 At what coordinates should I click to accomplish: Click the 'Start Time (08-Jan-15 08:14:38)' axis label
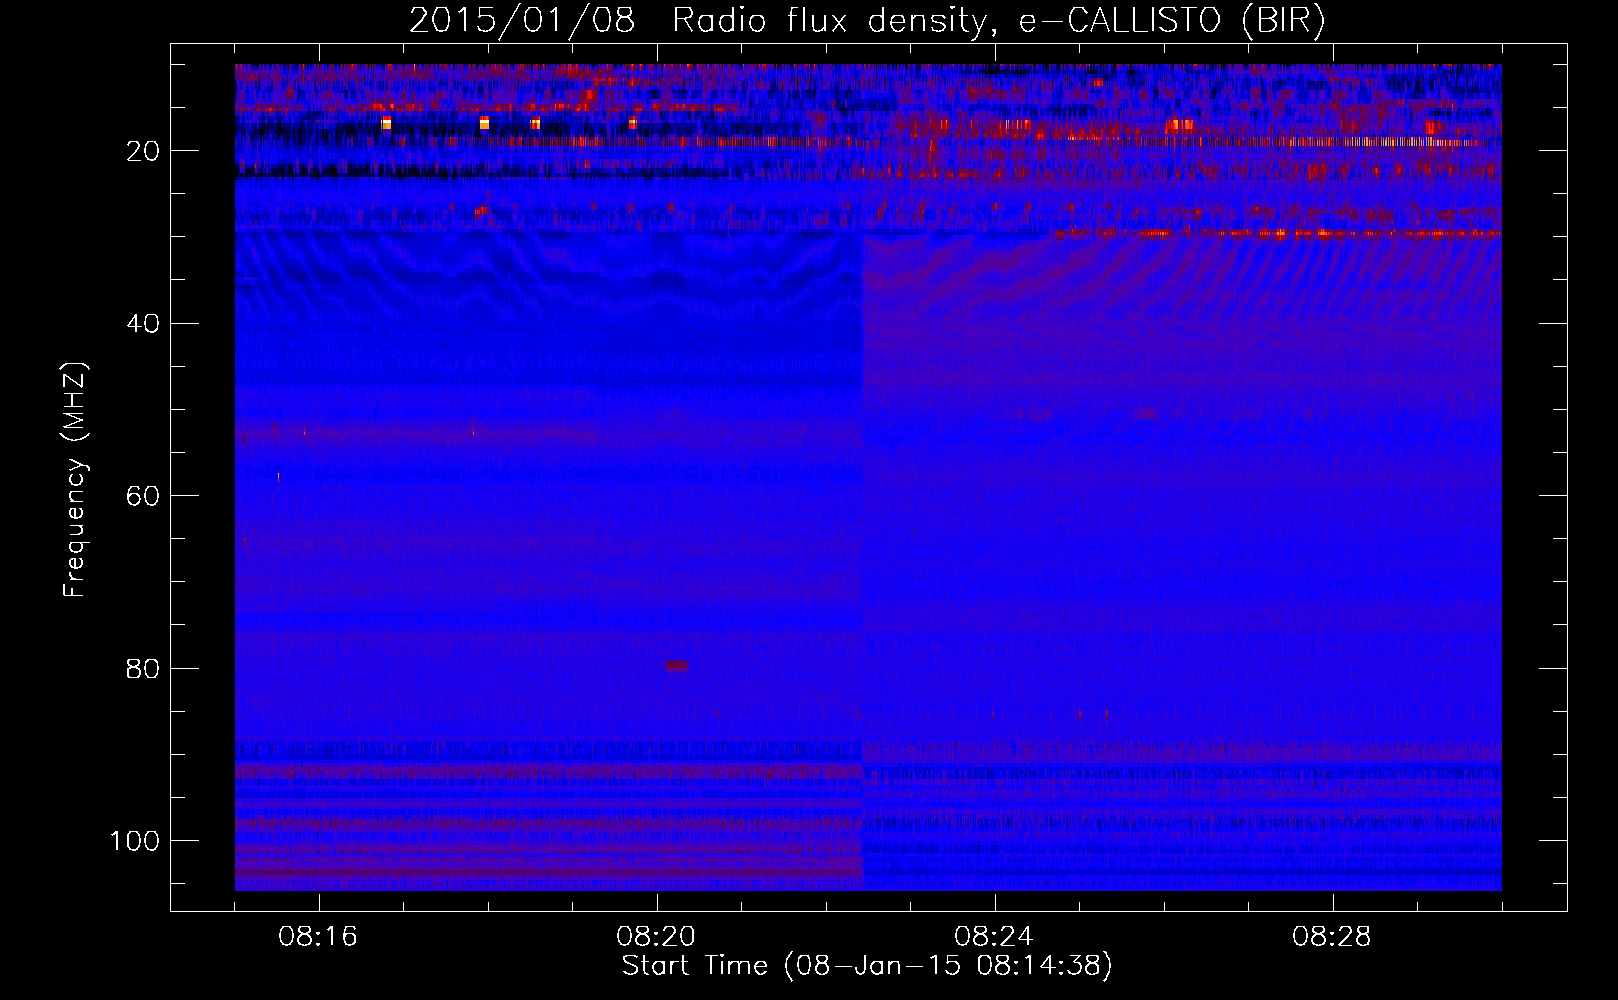(867, 966)
